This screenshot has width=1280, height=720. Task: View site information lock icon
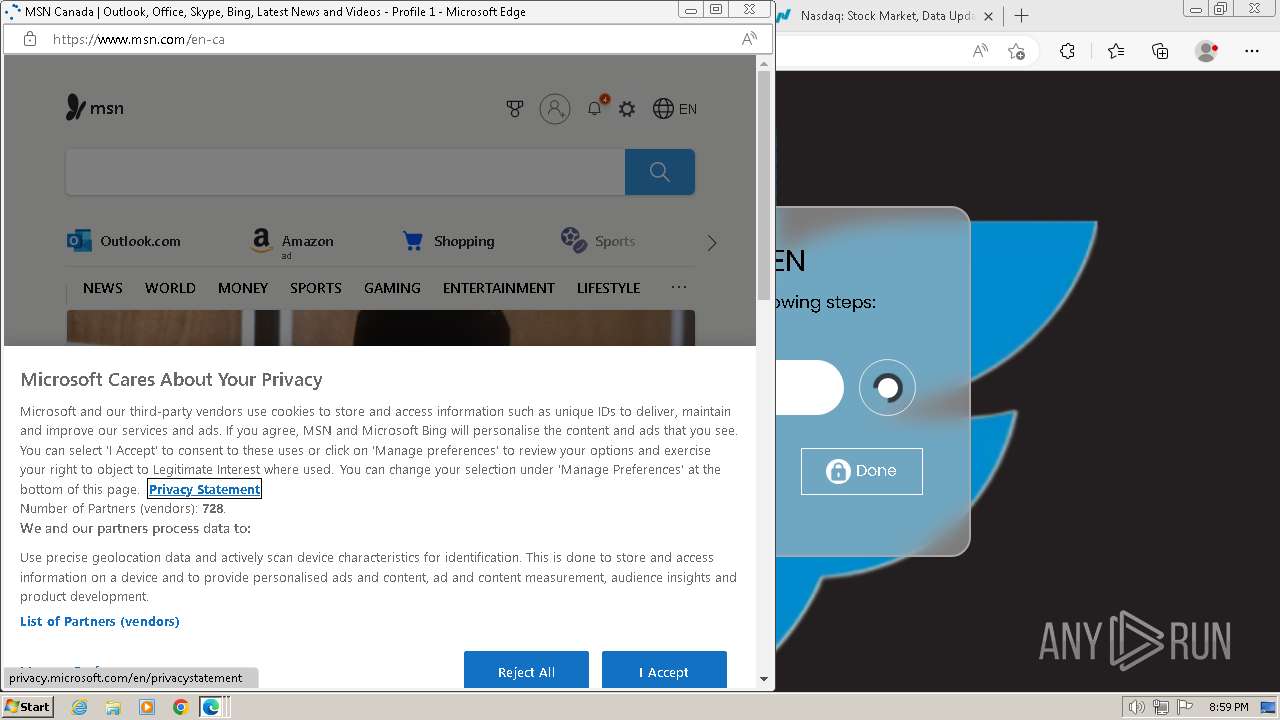[x=30, y=39]
